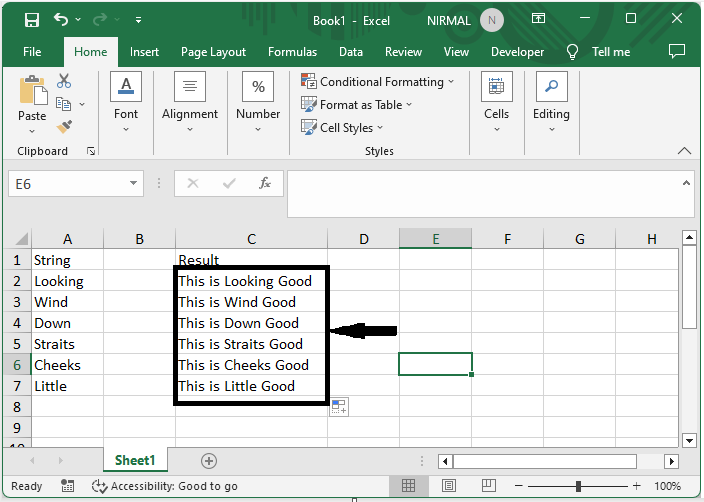Open the Editing group search icon
Screen dimensions: 704x502
[551, 87]
